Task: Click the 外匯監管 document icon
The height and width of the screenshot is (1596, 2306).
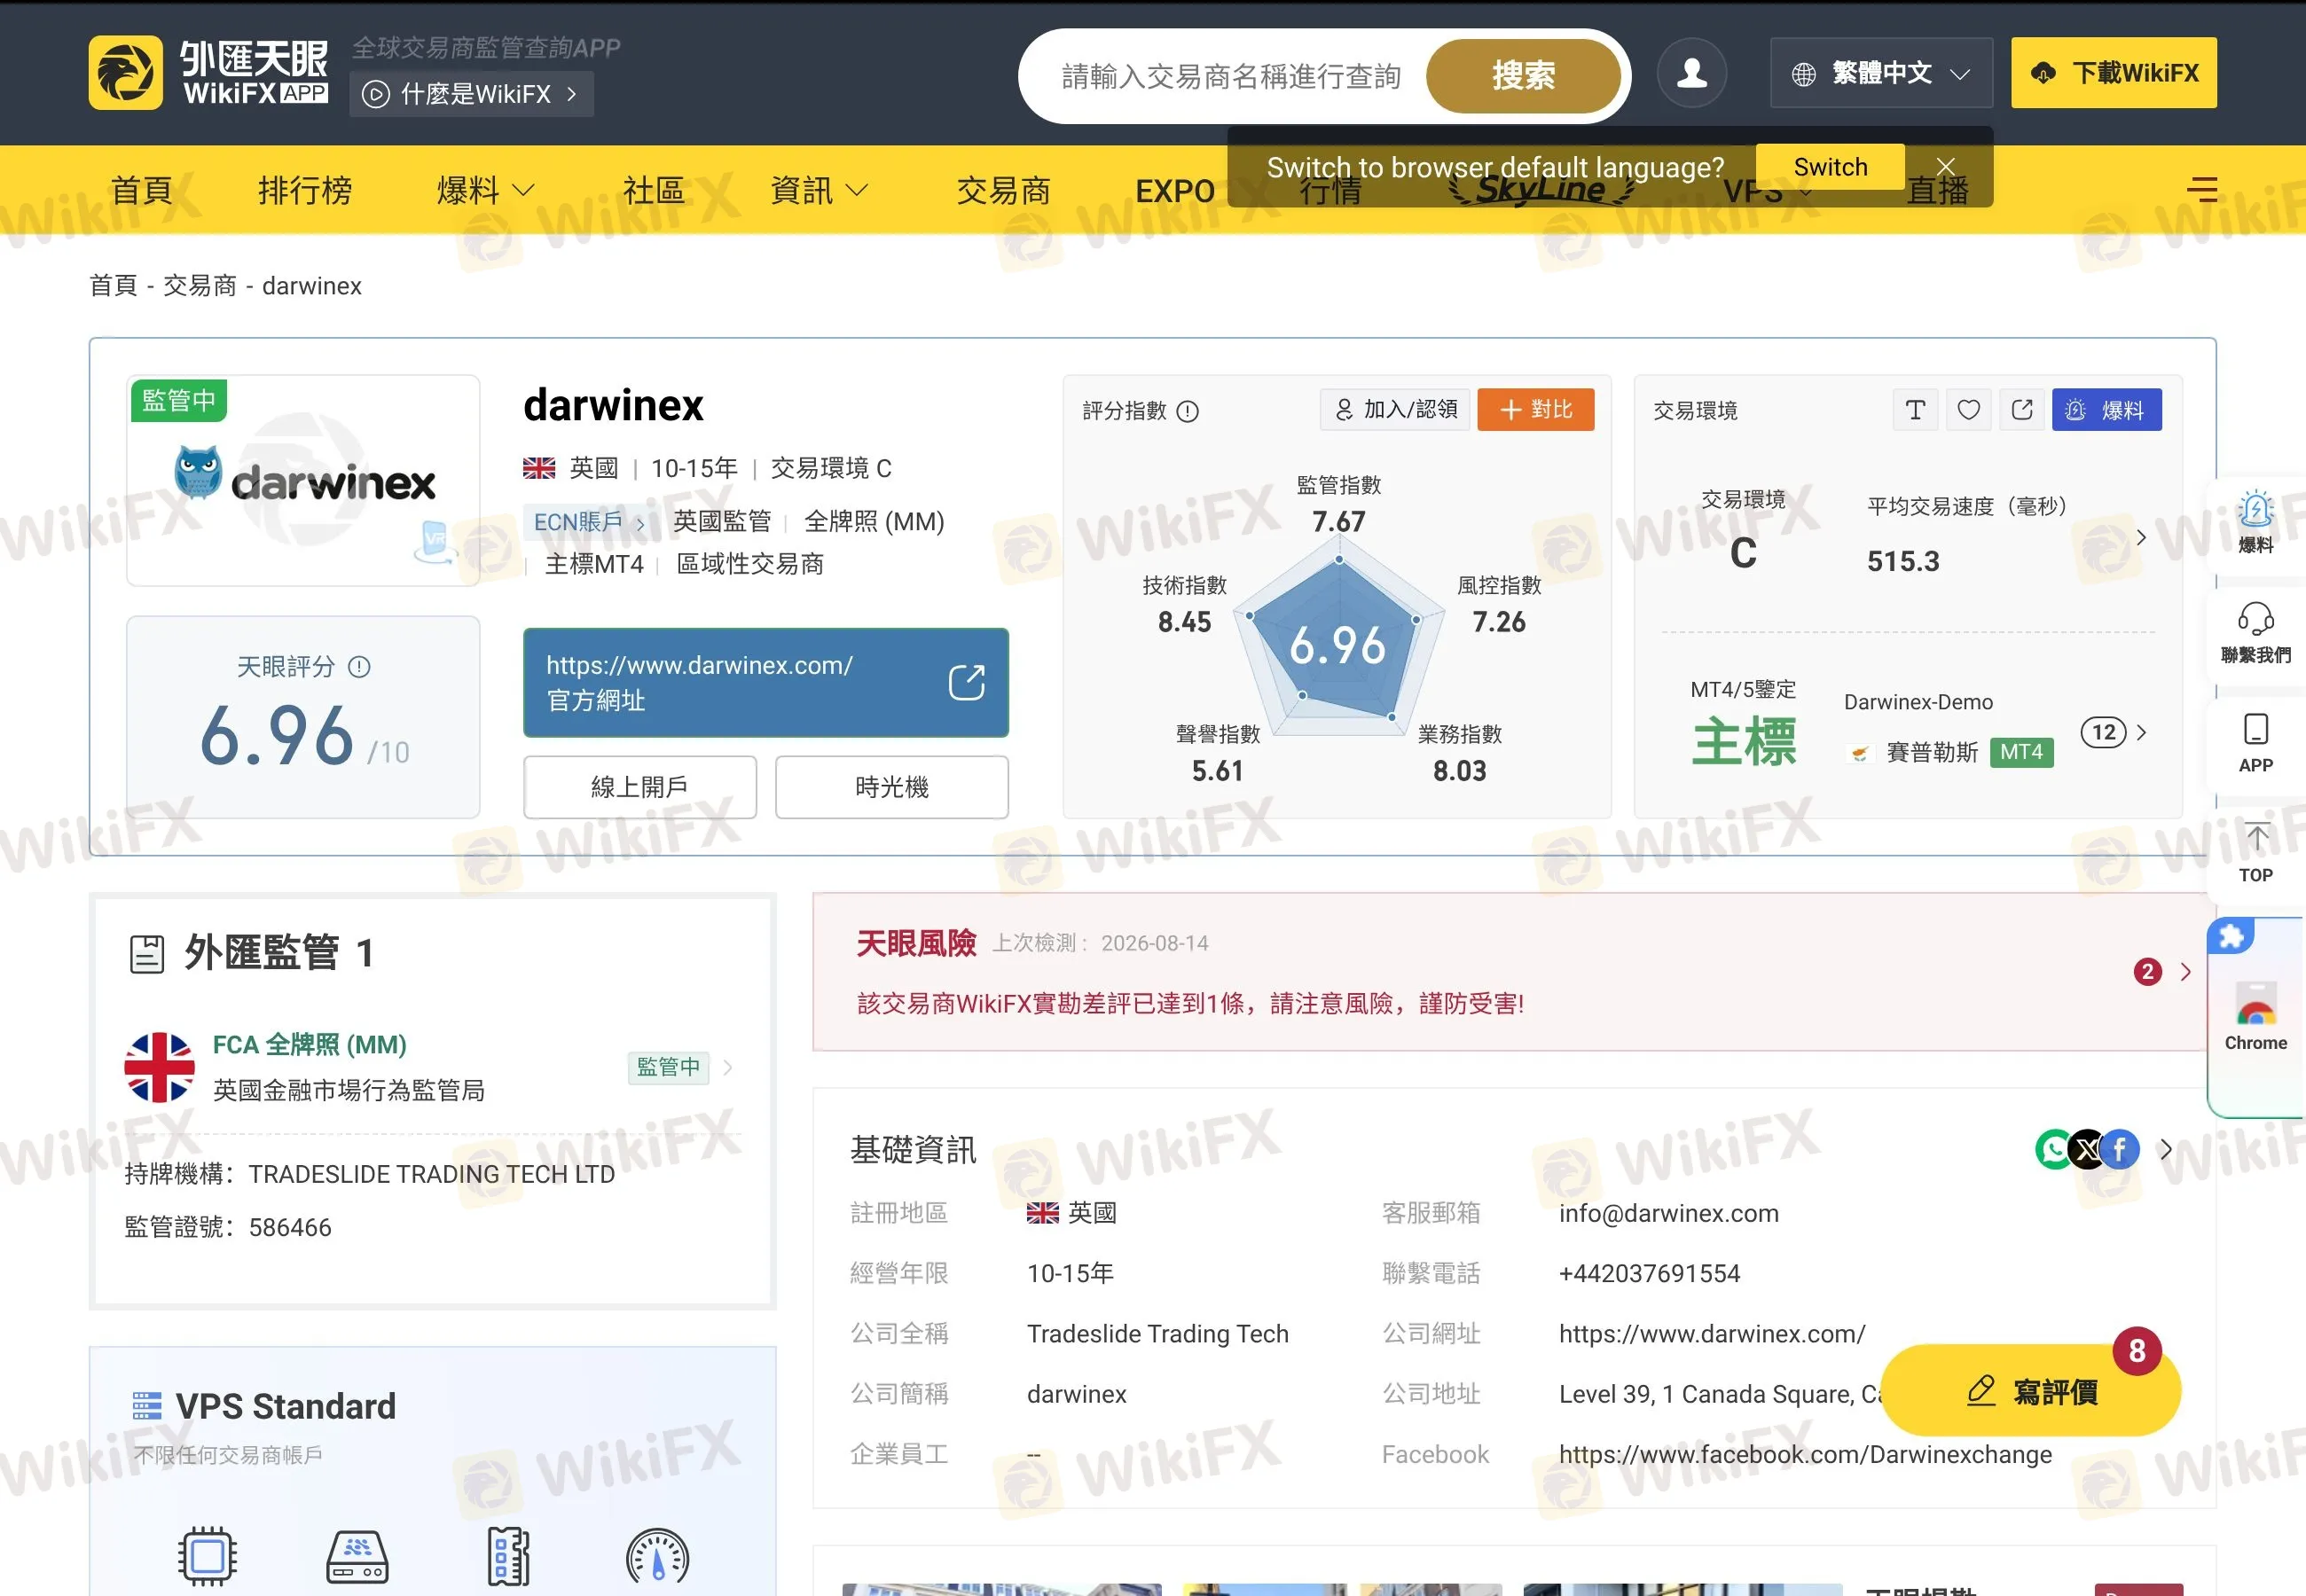Action: coord(147,954)
